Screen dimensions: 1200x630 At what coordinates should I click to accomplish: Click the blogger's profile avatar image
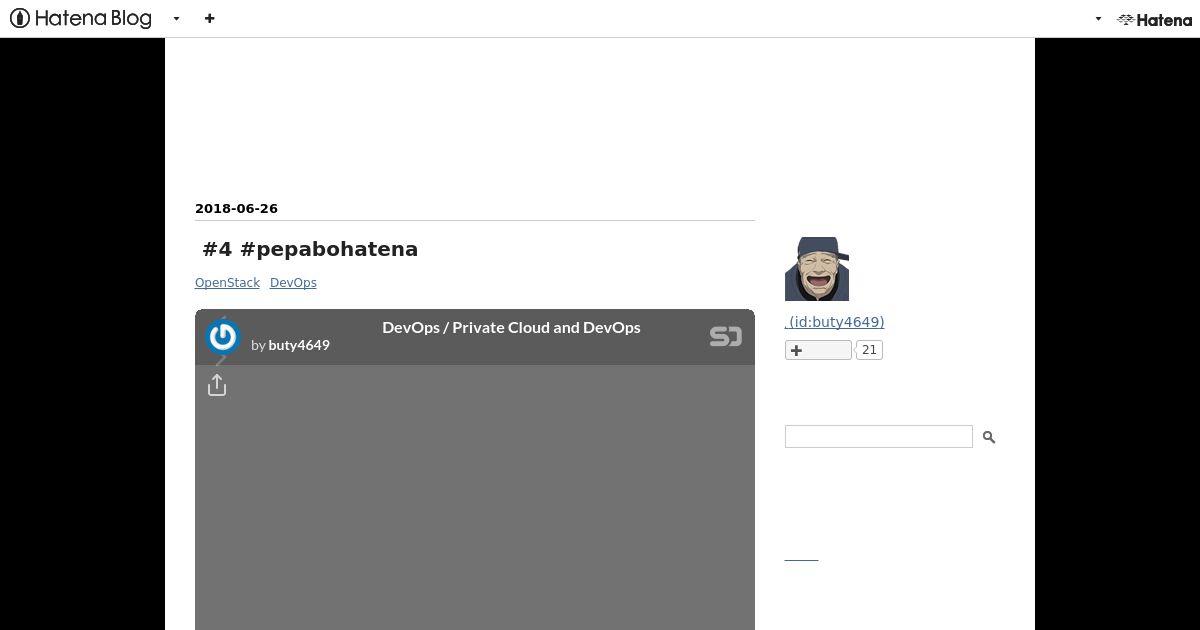[x=817, y=269]
